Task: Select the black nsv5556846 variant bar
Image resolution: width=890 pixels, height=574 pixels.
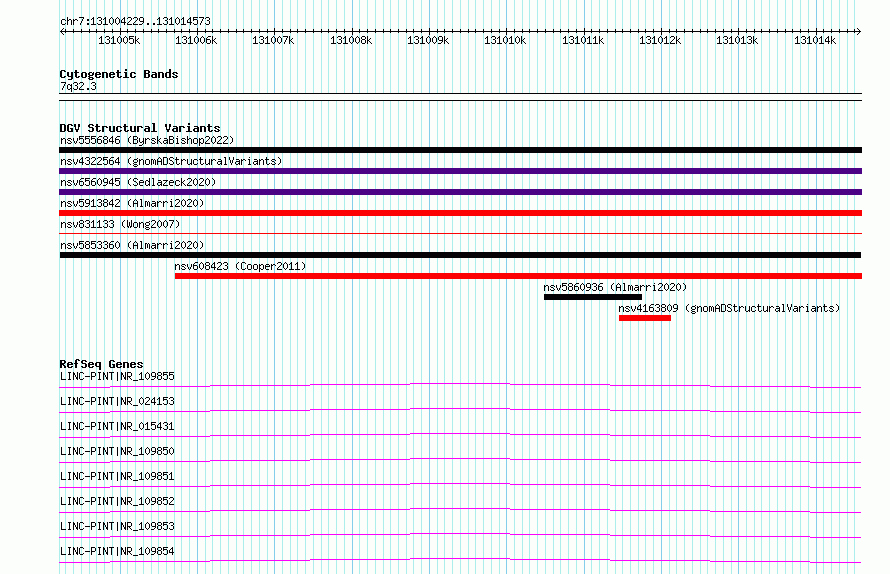Action: 460,150
